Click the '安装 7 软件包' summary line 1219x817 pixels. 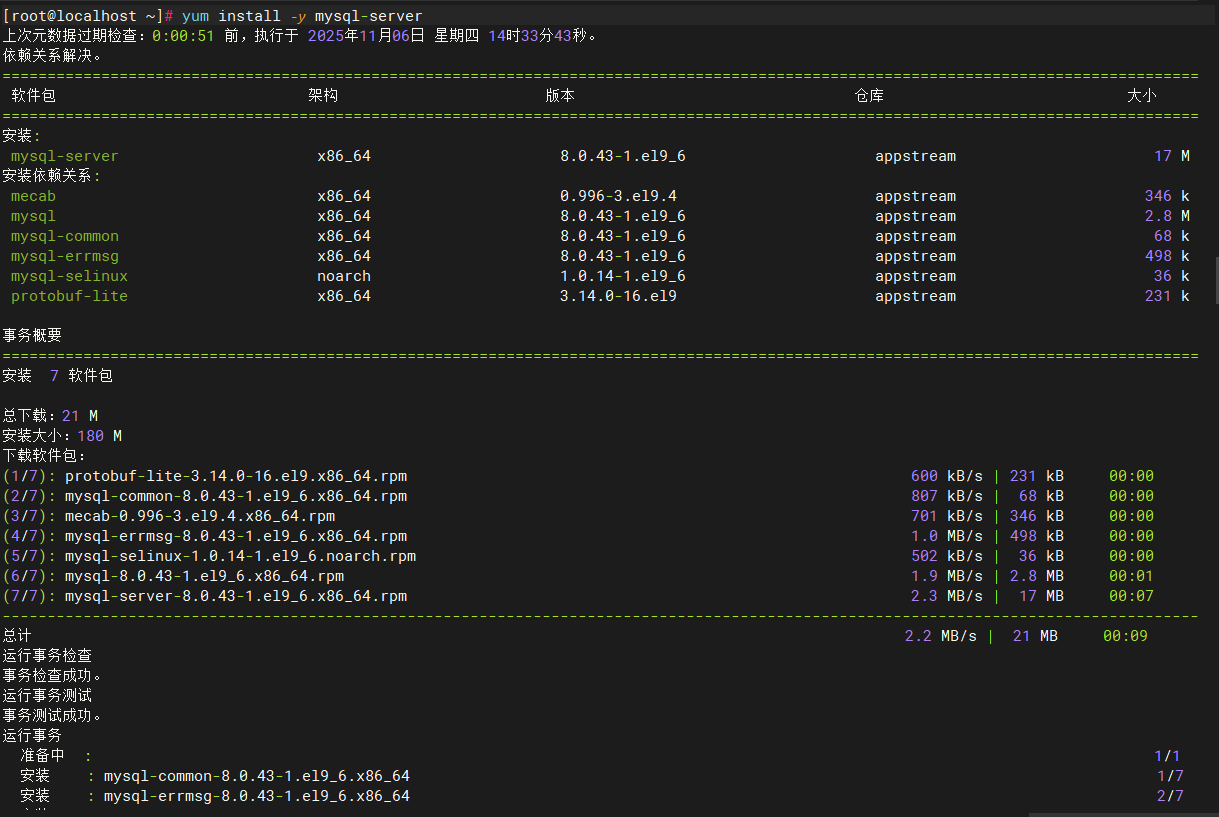coord(57,376)
